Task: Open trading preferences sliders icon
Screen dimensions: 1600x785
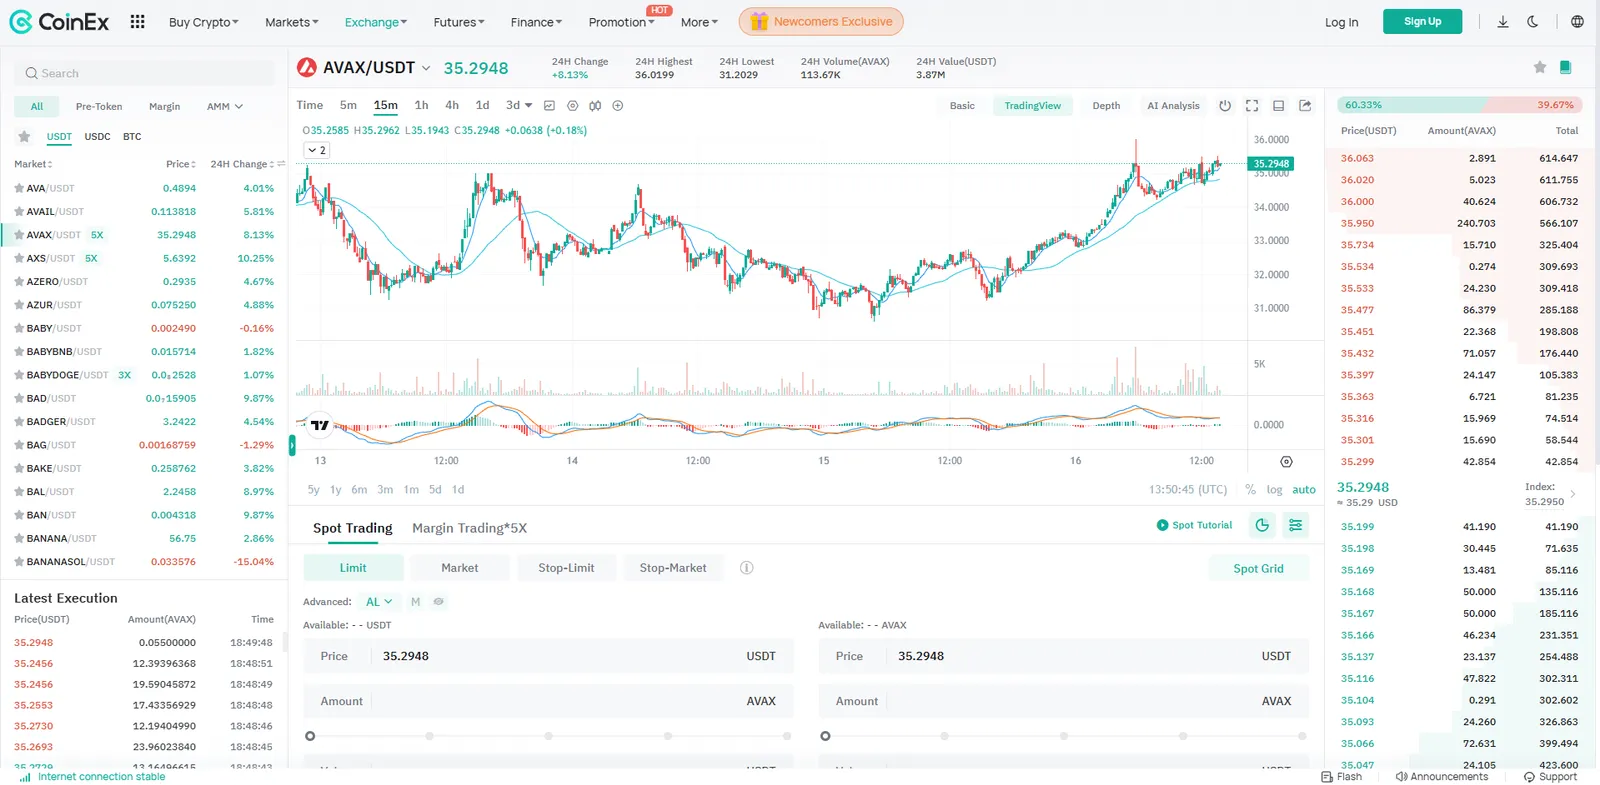Action: (x=1295, y=525)
